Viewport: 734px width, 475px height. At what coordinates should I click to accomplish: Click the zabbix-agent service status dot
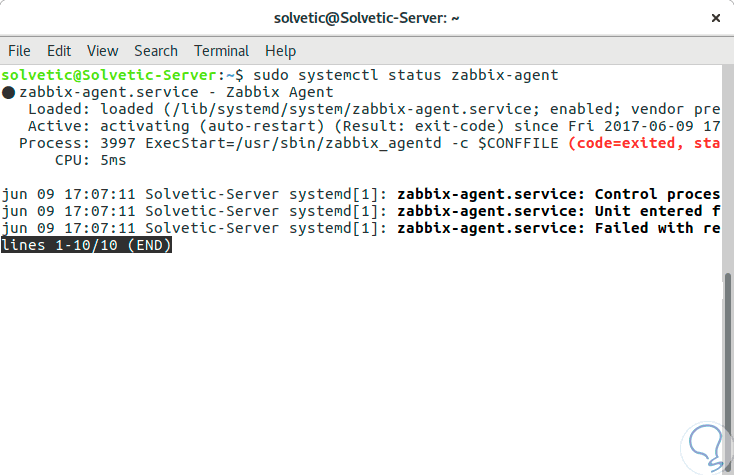(x=8, y=92)
